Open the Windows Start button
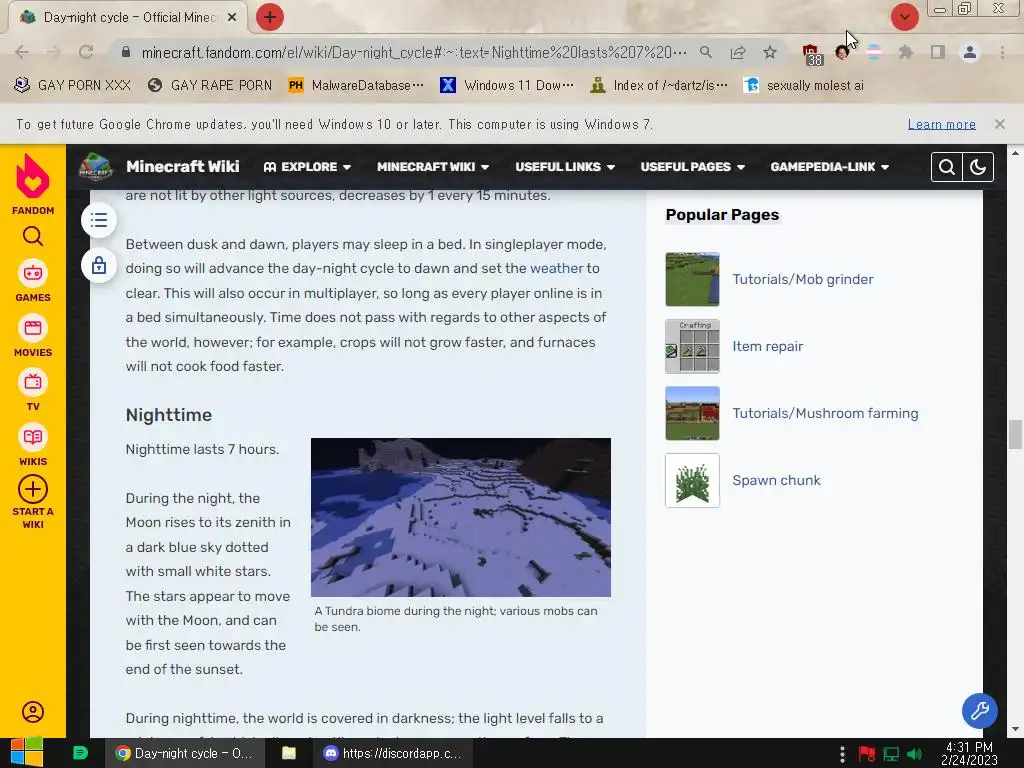This screenshot has height=768, width=1024. tap(26, 753)
